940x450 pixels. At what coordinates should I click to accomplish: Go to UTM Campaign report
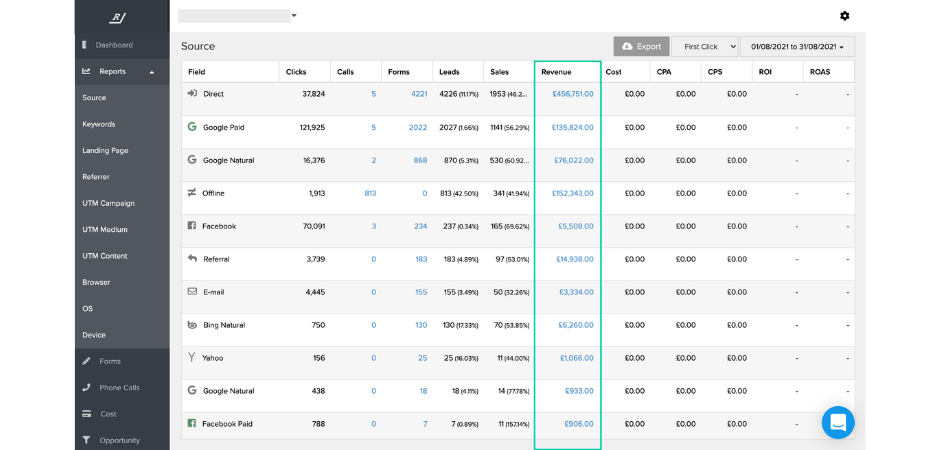click(x=108, y=203)
